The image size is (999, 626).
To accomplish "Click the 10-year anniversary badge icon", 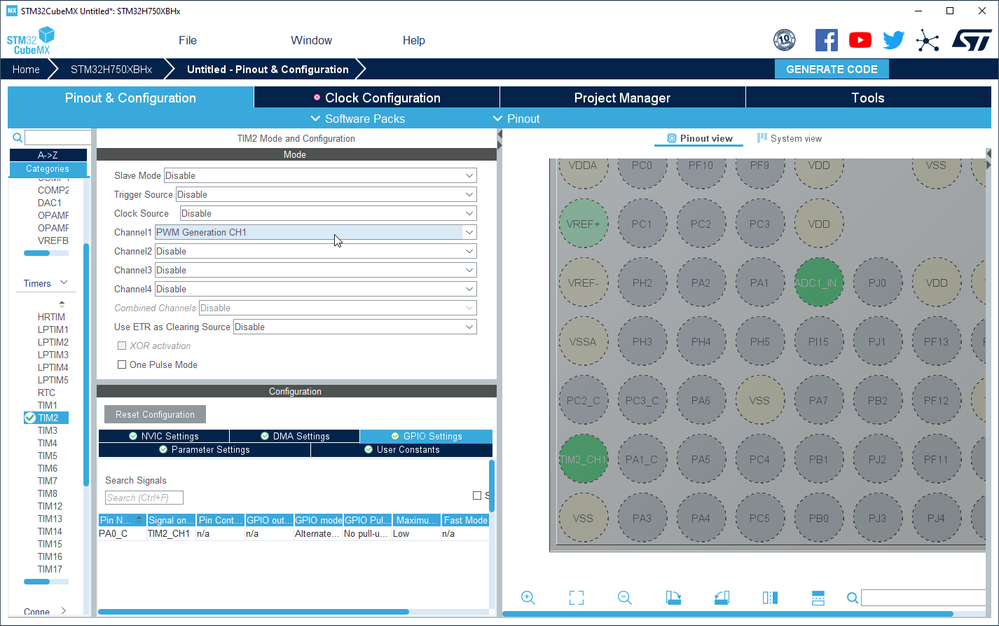I will click(785, 40).
